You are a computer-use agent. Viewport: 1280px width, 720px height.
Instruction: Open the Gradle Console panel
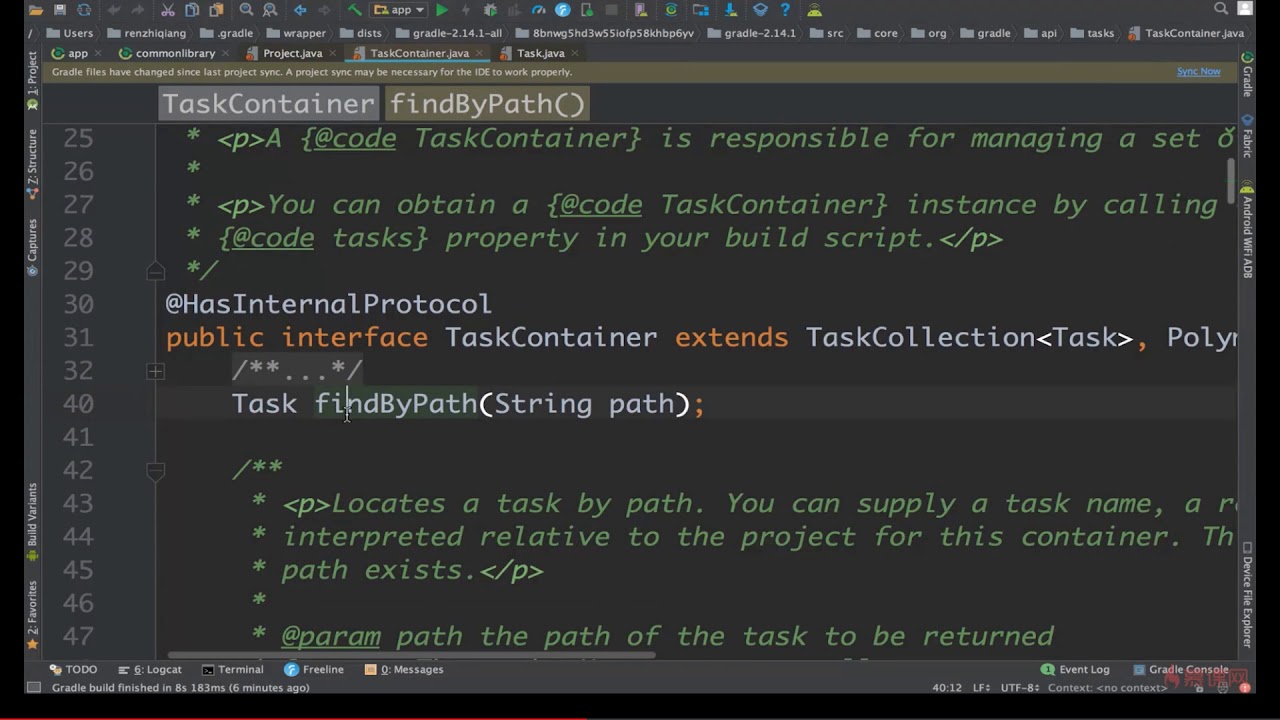[1180, 670]
